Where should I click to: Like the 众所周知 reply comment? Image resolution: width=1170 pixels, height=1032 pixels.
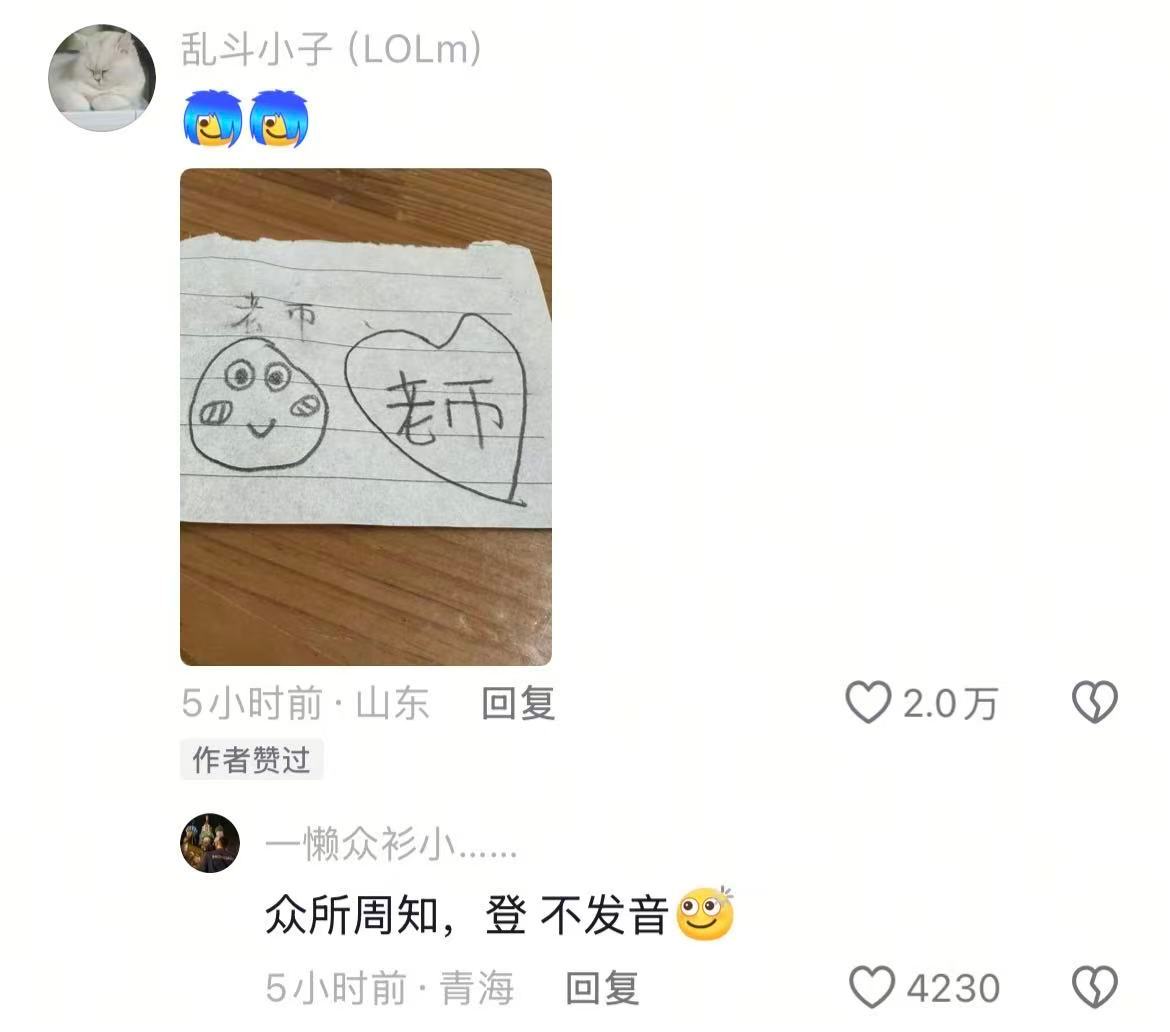872,987
